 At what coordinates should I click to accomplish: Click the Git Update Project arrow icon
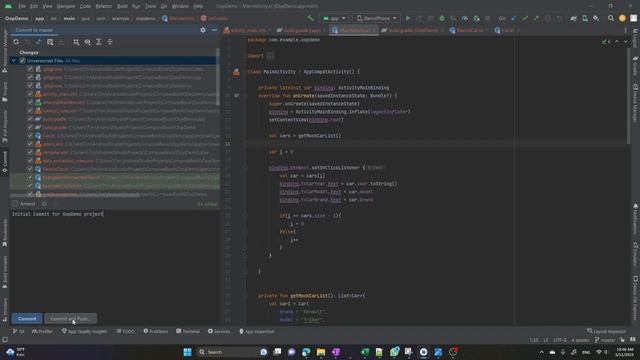click(514, 18)
